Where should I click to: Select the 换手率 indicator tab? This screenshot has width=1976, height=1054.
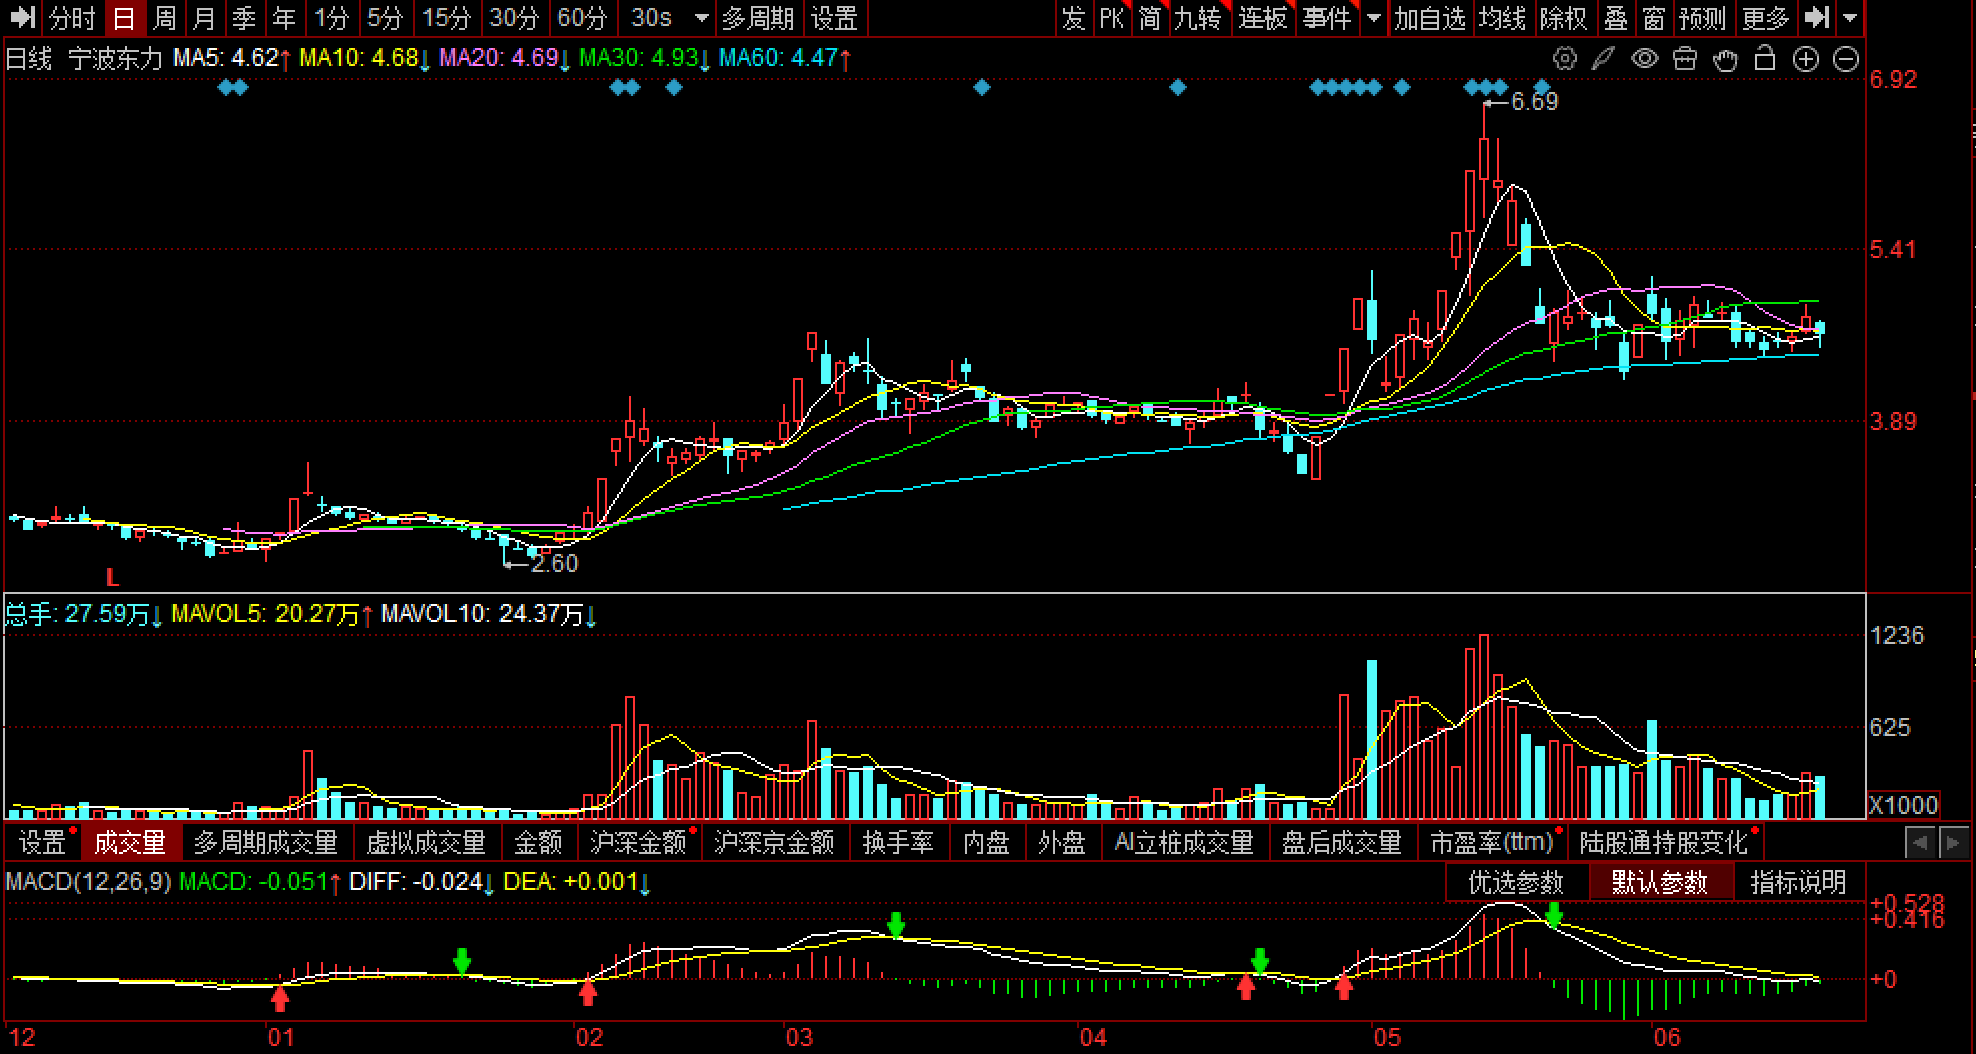[x=897, y=843]
